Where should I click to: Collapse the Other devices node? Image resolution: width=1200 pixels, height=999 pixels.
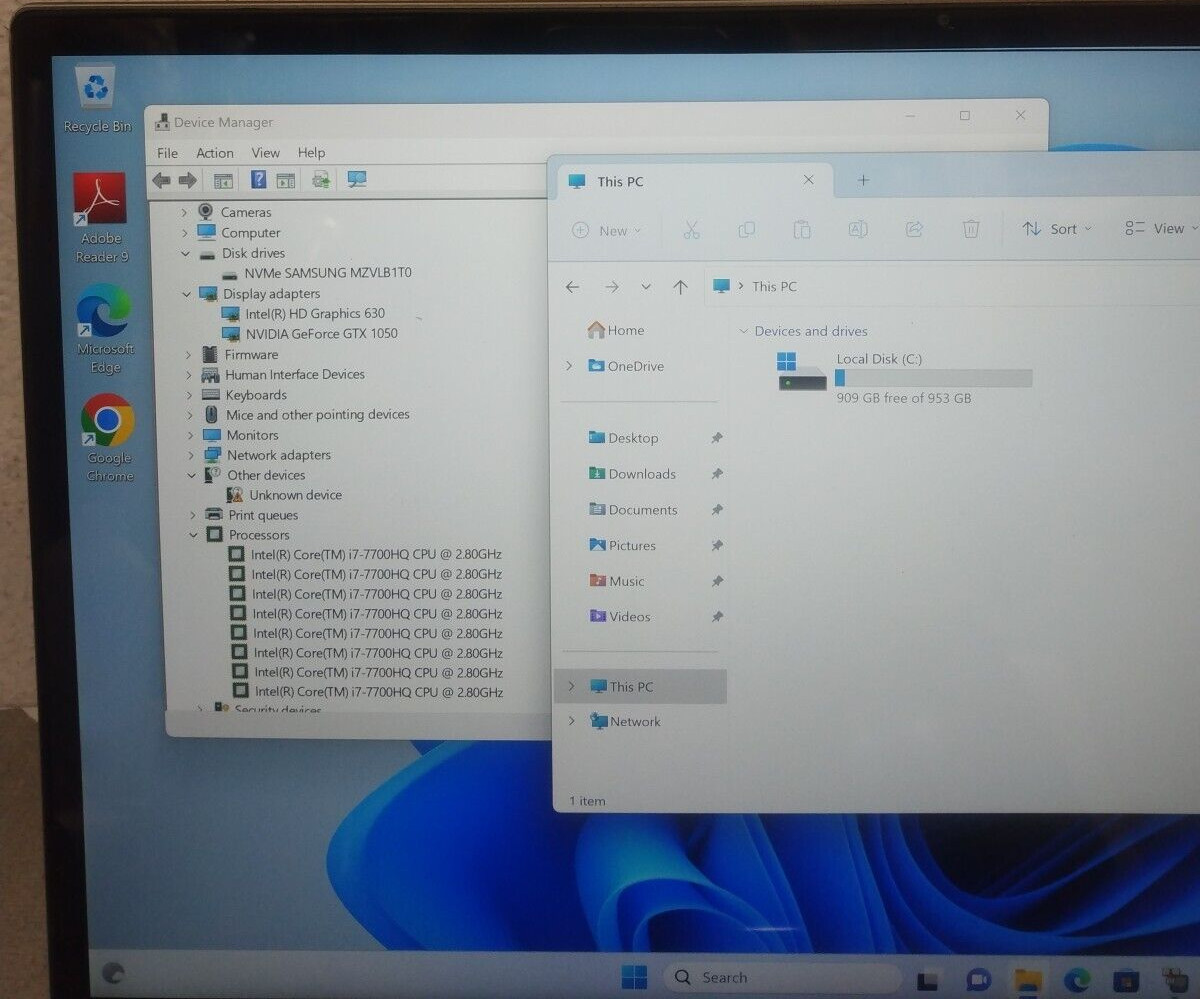tap(191, 475)
